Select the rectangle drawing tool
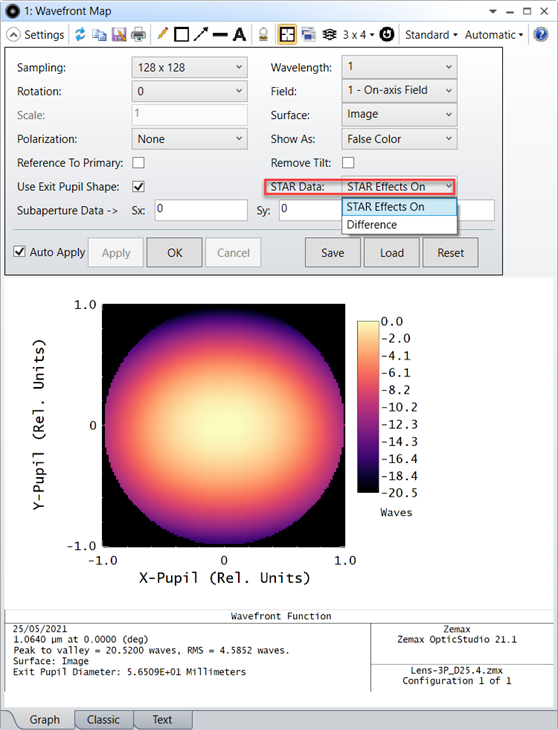This screenshot has height=730, width=558. (181, 34)
